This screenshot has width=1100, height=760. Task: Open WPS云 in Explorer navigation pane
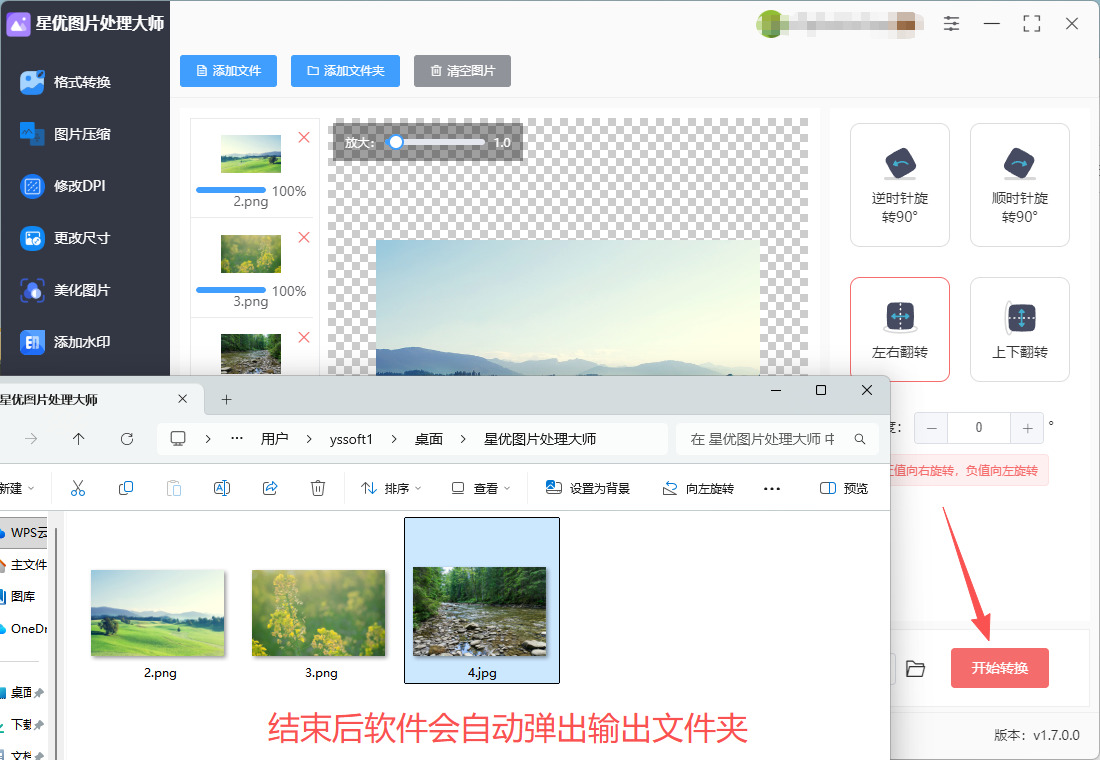pos(24,533)
